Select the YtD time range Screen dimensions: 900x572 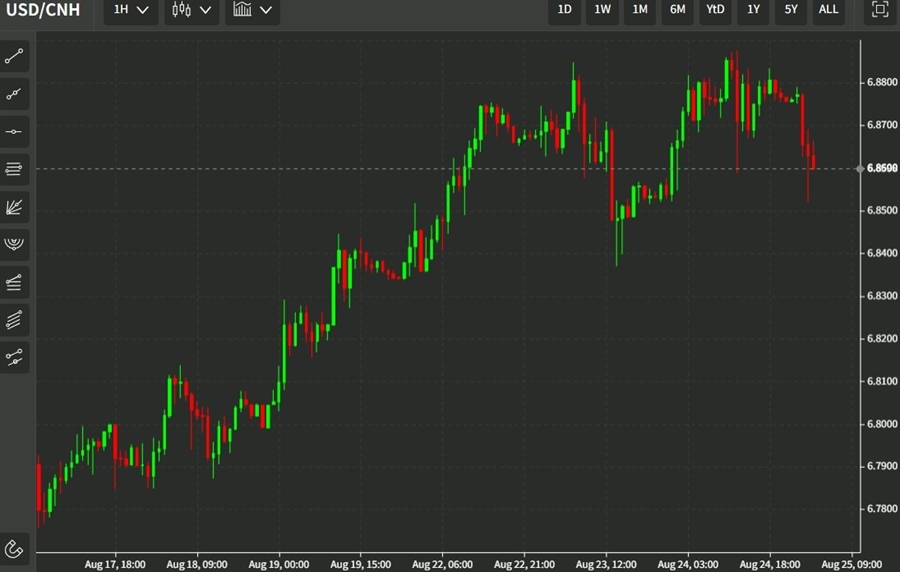[x=715, y=10]
